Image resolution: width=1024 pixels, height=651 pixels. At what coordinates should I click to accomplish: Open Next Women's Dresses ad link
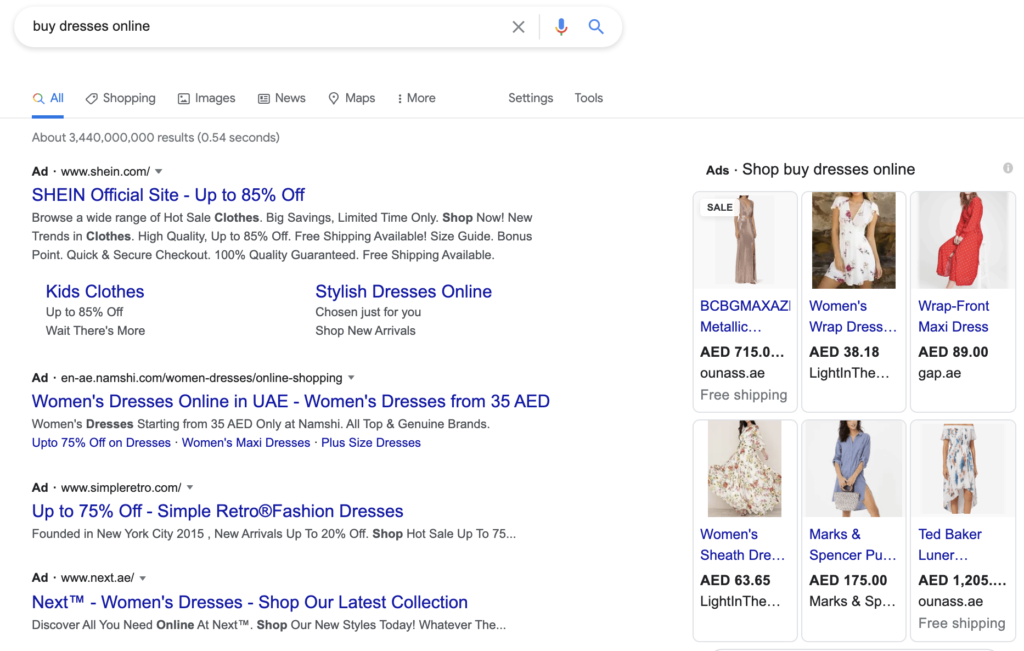point(249,602)
